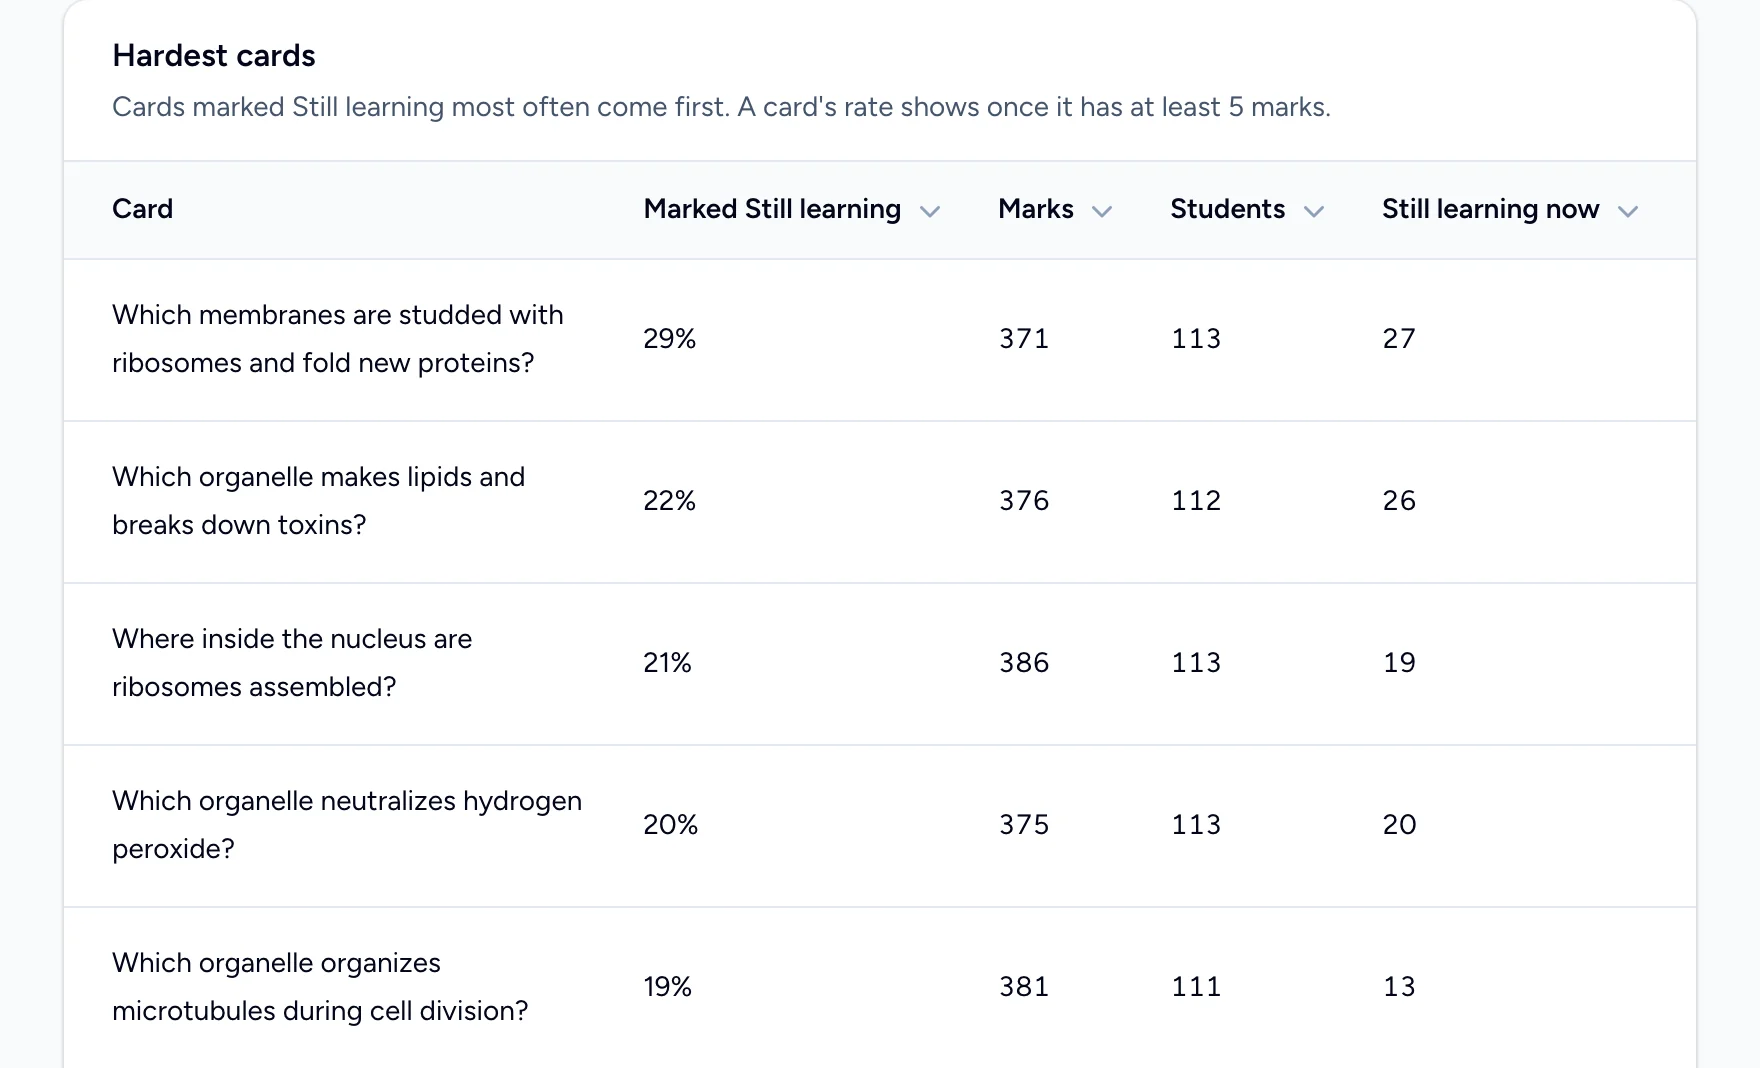Open the membranes studded with ribosomes card
This screenshot has height=1068, width=1760.
pos(338,339)
